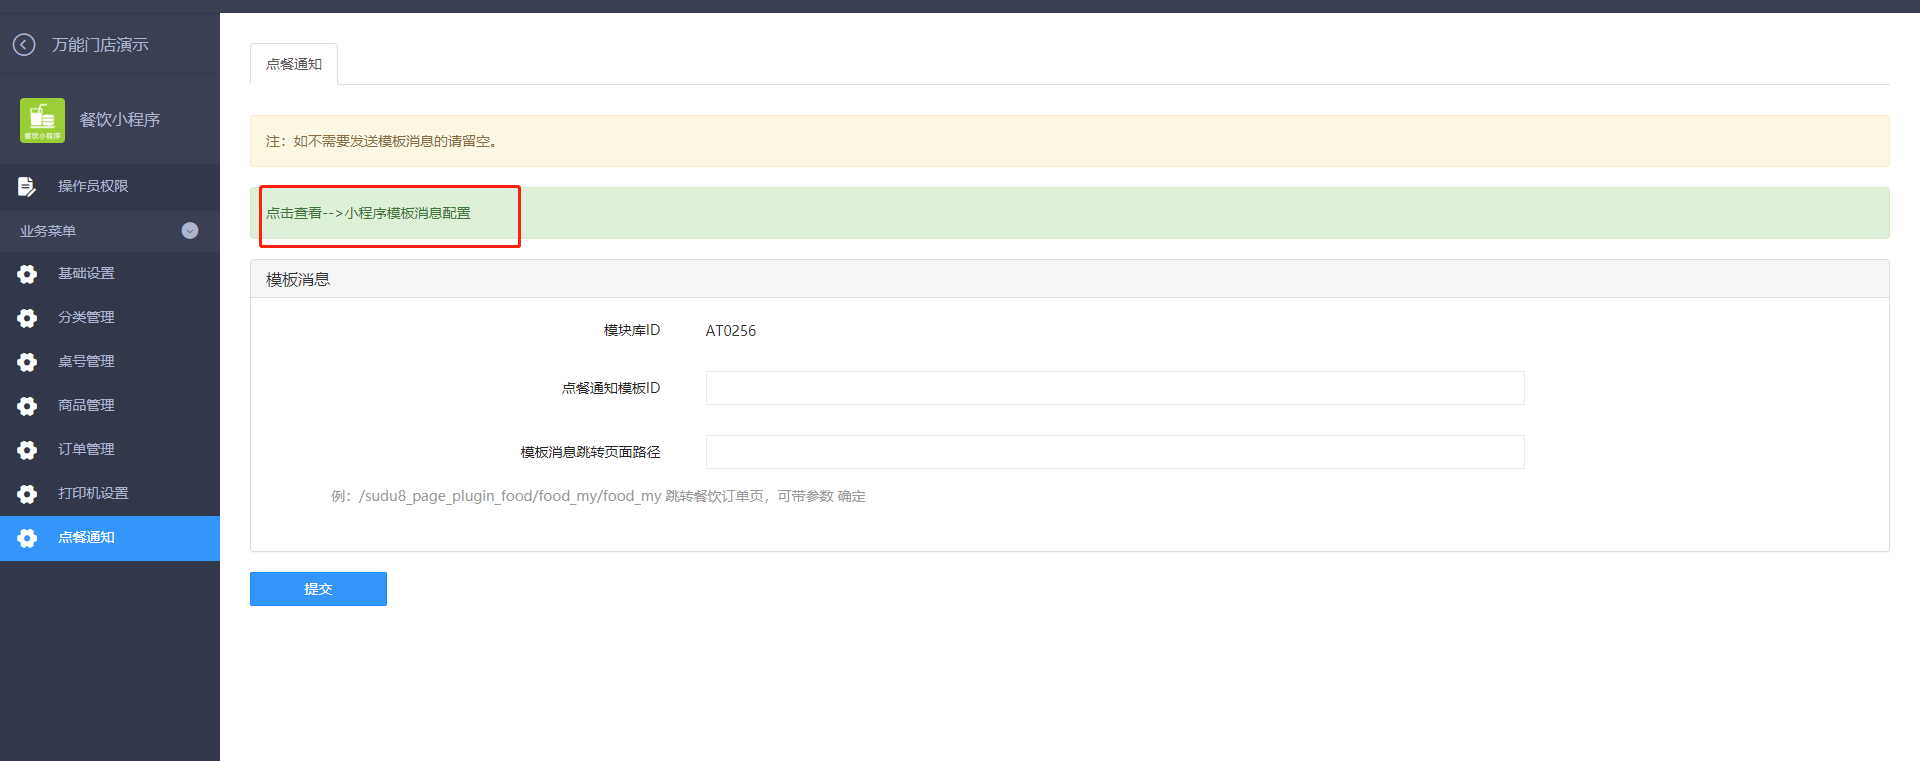Collapse the 业务菜单 chevron toggle

tap(190, 231)
